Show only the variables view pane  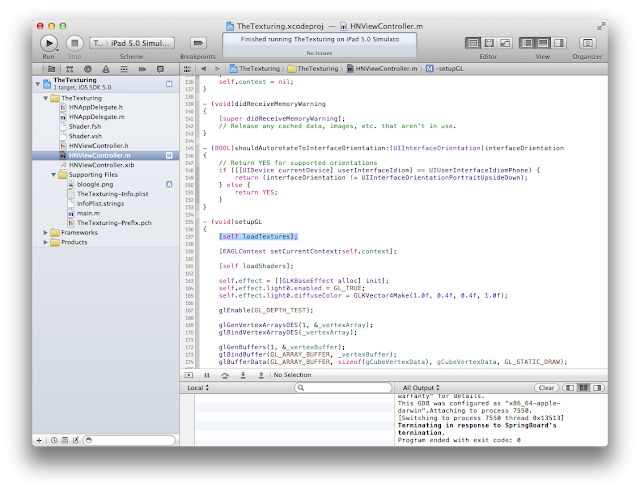570,388
